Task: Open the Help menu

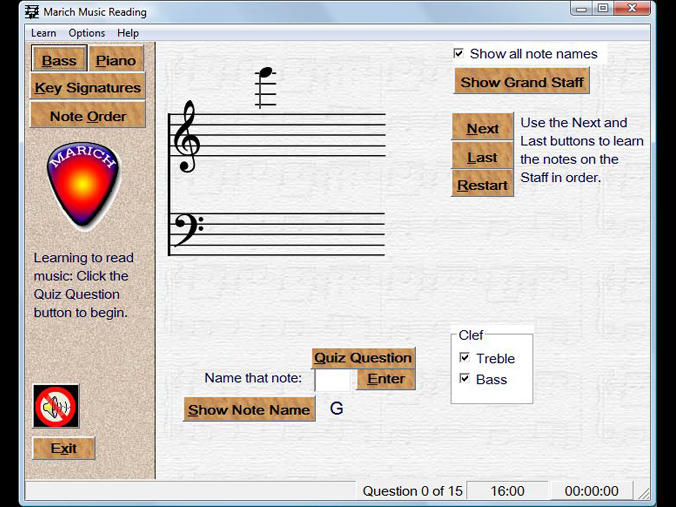Action: coord(128,33)
